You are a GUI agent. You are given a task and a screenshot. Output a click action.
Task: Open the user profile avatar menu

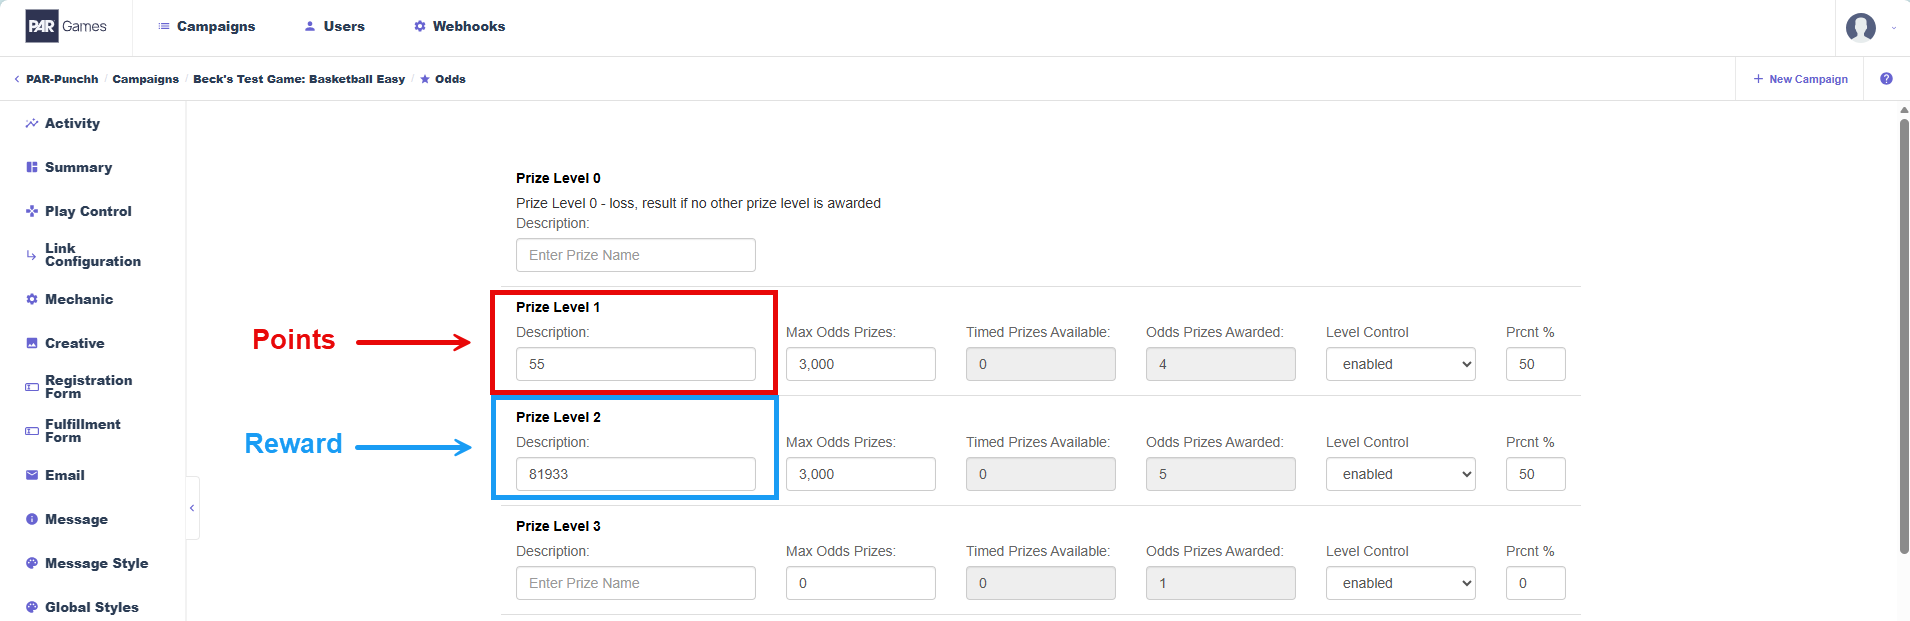[x=1861, y=27]
